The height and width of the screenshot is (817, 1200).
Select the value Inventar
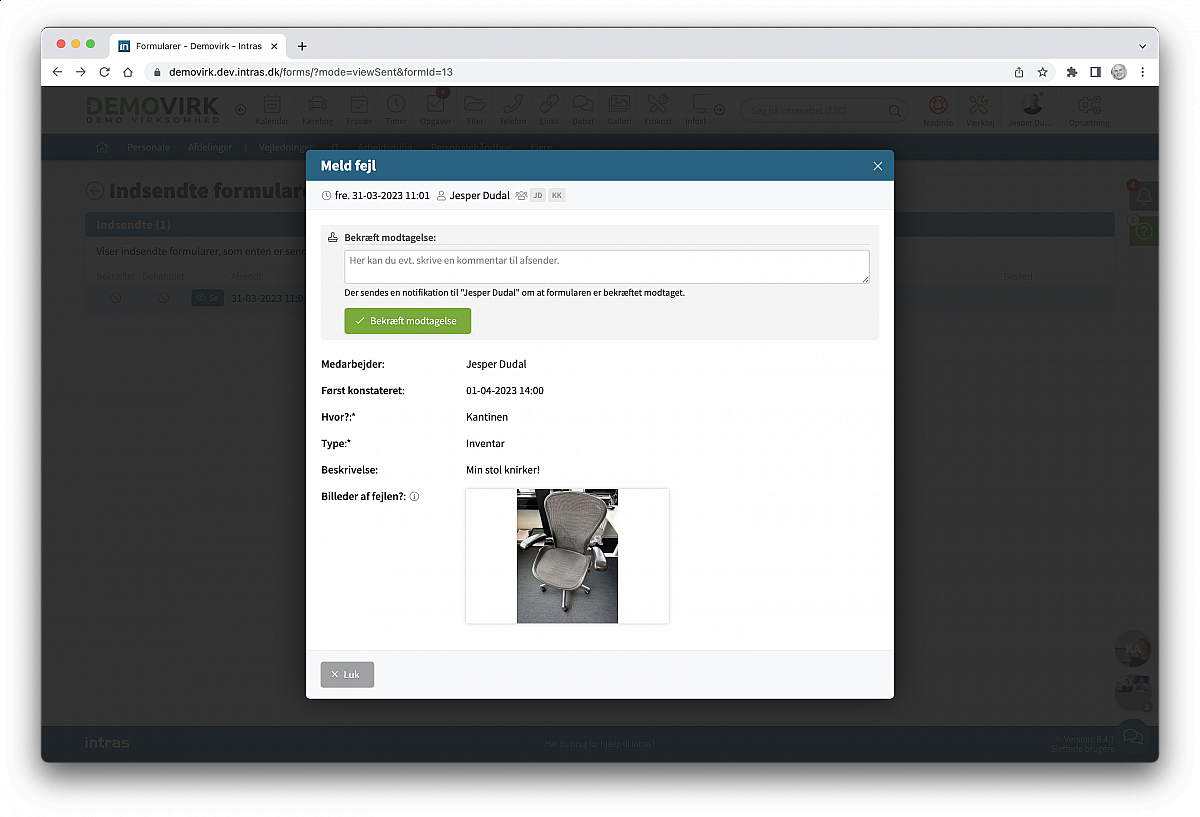click(485, 443)
